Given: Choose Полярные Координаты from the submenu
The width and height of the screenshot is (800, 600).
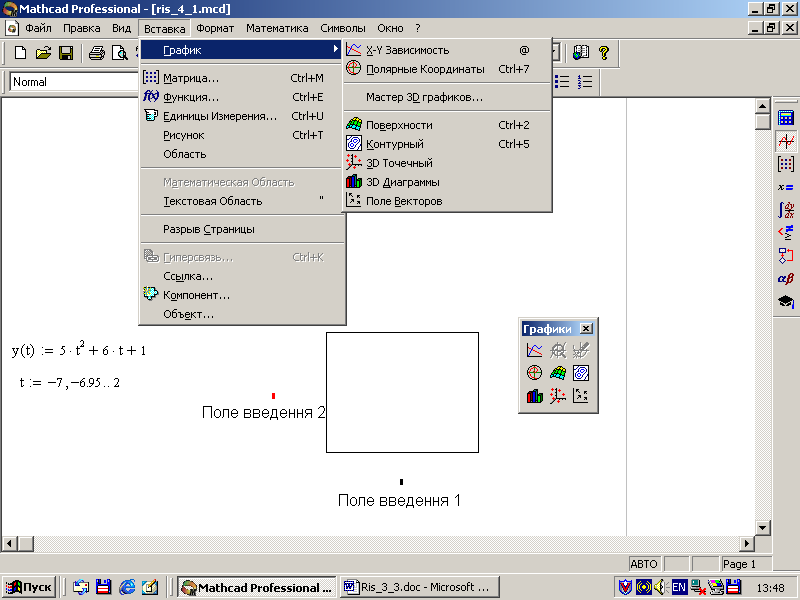Looking at the screenshot, I should [447, 69].
